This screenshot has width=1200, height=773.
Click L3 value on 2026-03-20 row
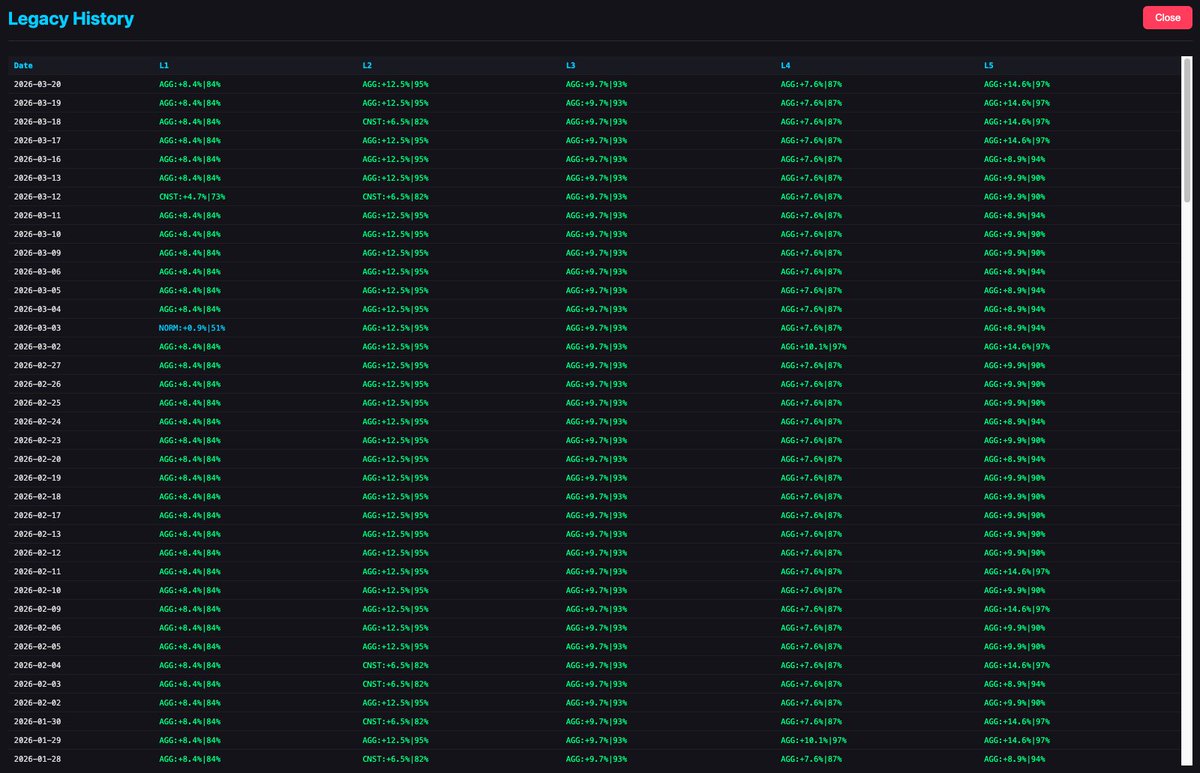coord(597,84)
